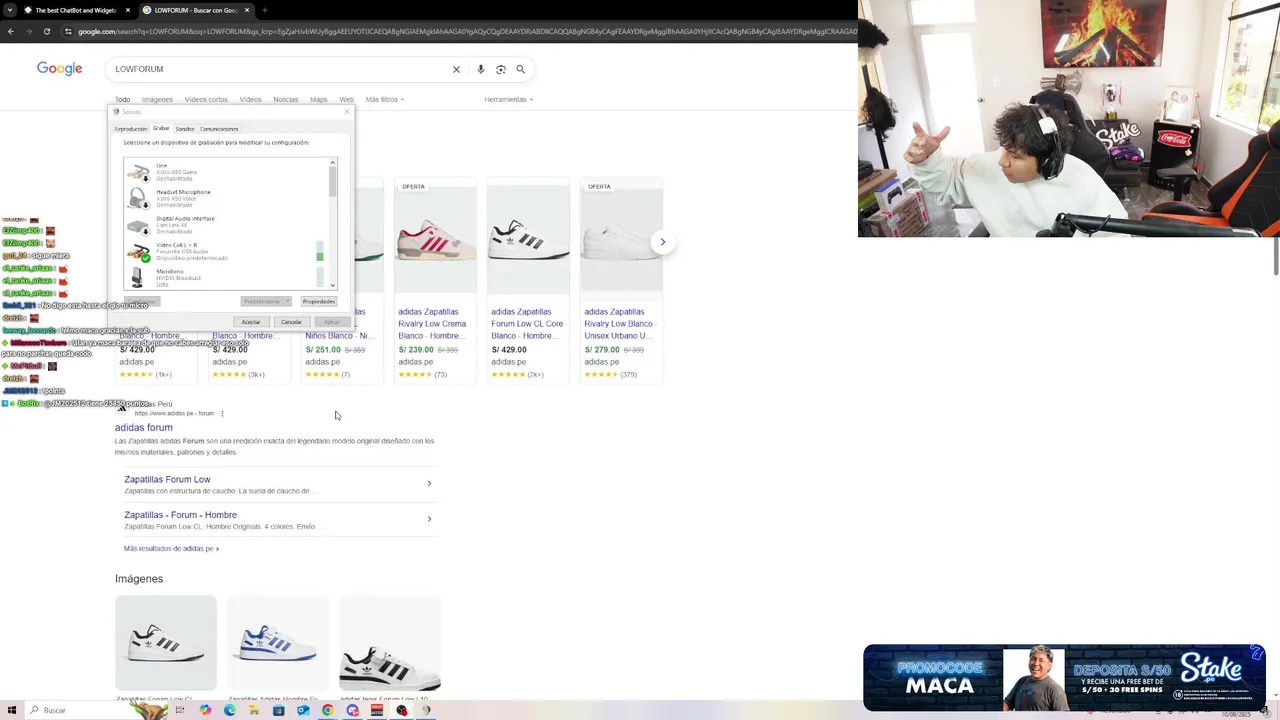Expand the Más filtros dropdown
This screenshot has height=720, width=1280.
click(384, 99)
